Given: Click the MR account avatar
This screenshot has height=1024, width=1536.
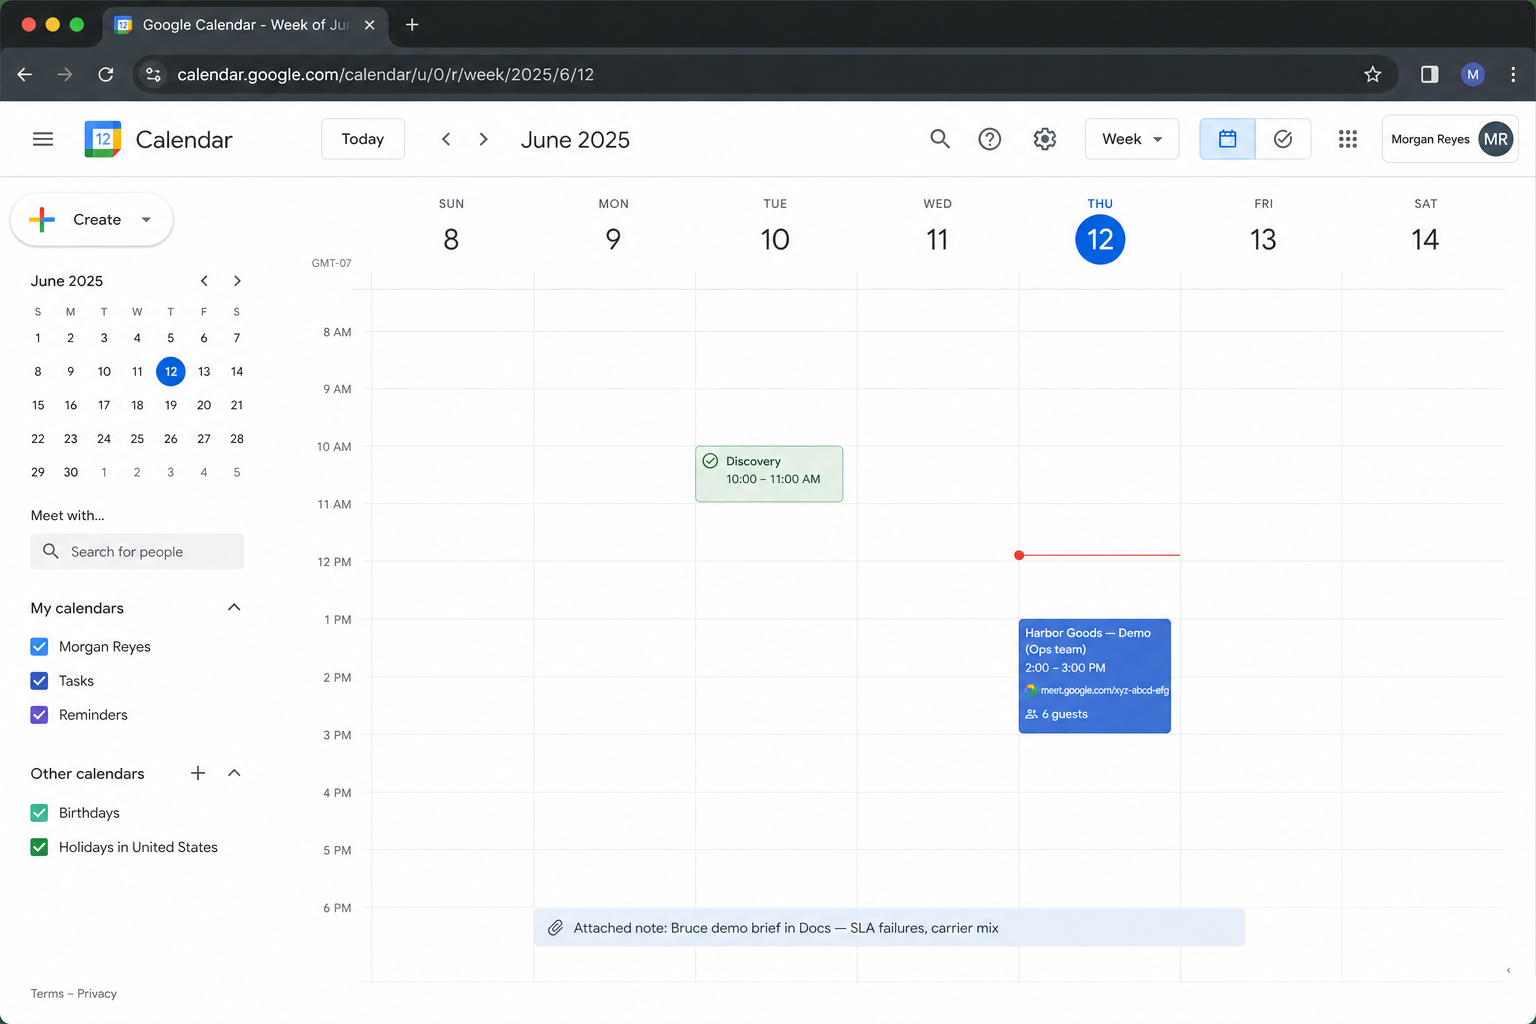Looking at the screenshot, I should coord(1496,139).
